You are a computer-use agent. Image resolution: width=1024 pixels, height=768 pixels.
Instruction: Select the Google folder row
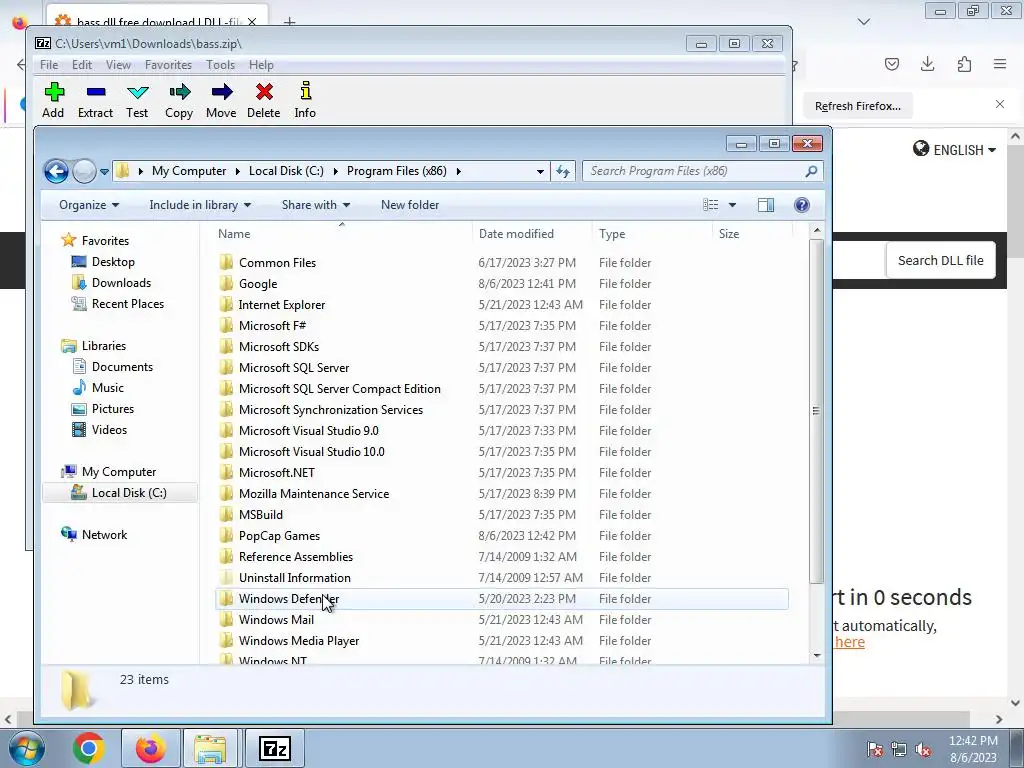502,284
